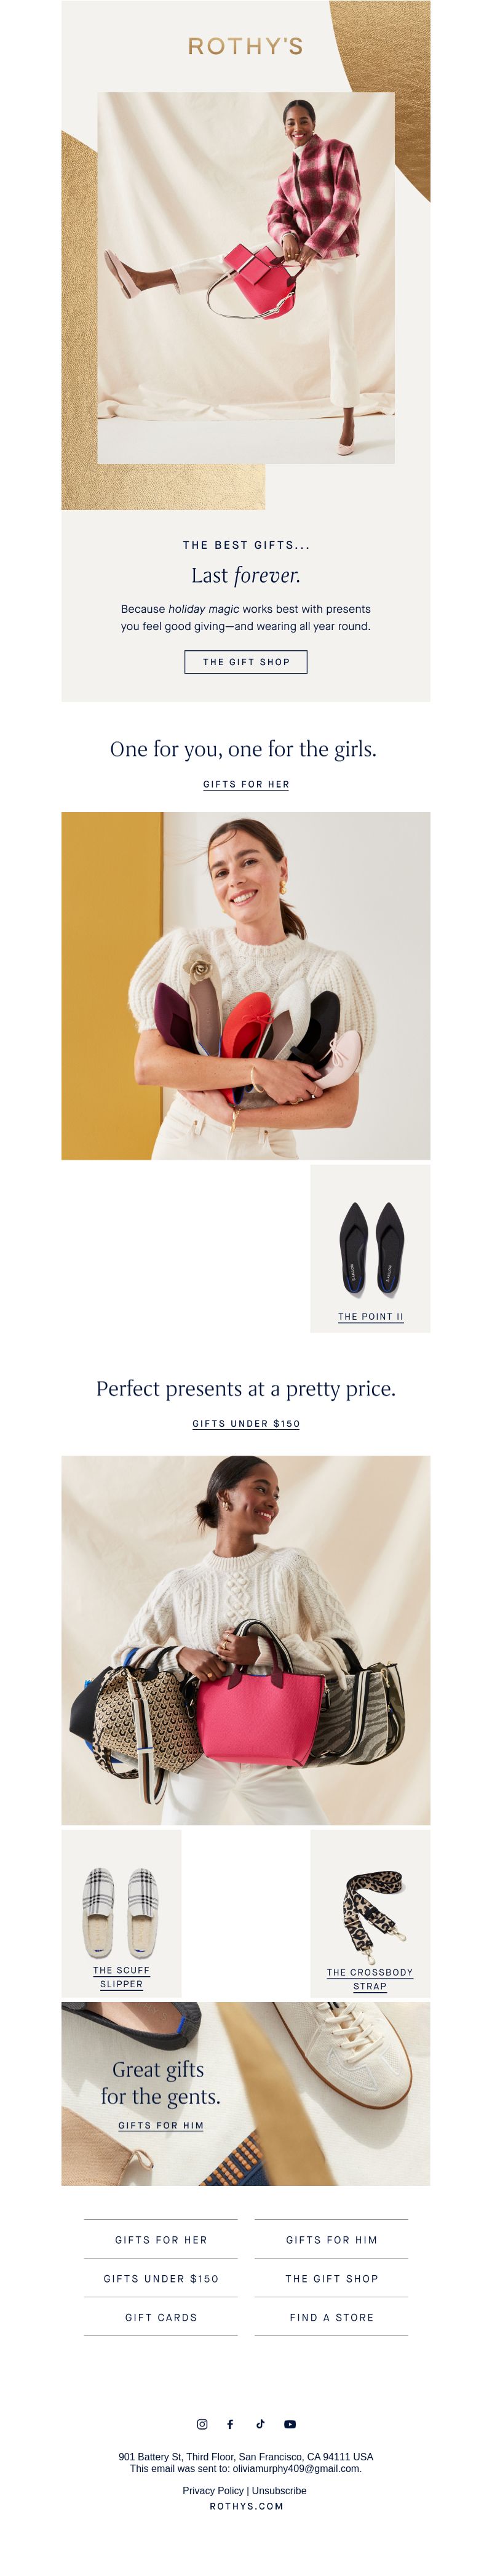492x2576 pixels.
Task: Choose Find A Store in footer menu
Action: (332, 2317)
